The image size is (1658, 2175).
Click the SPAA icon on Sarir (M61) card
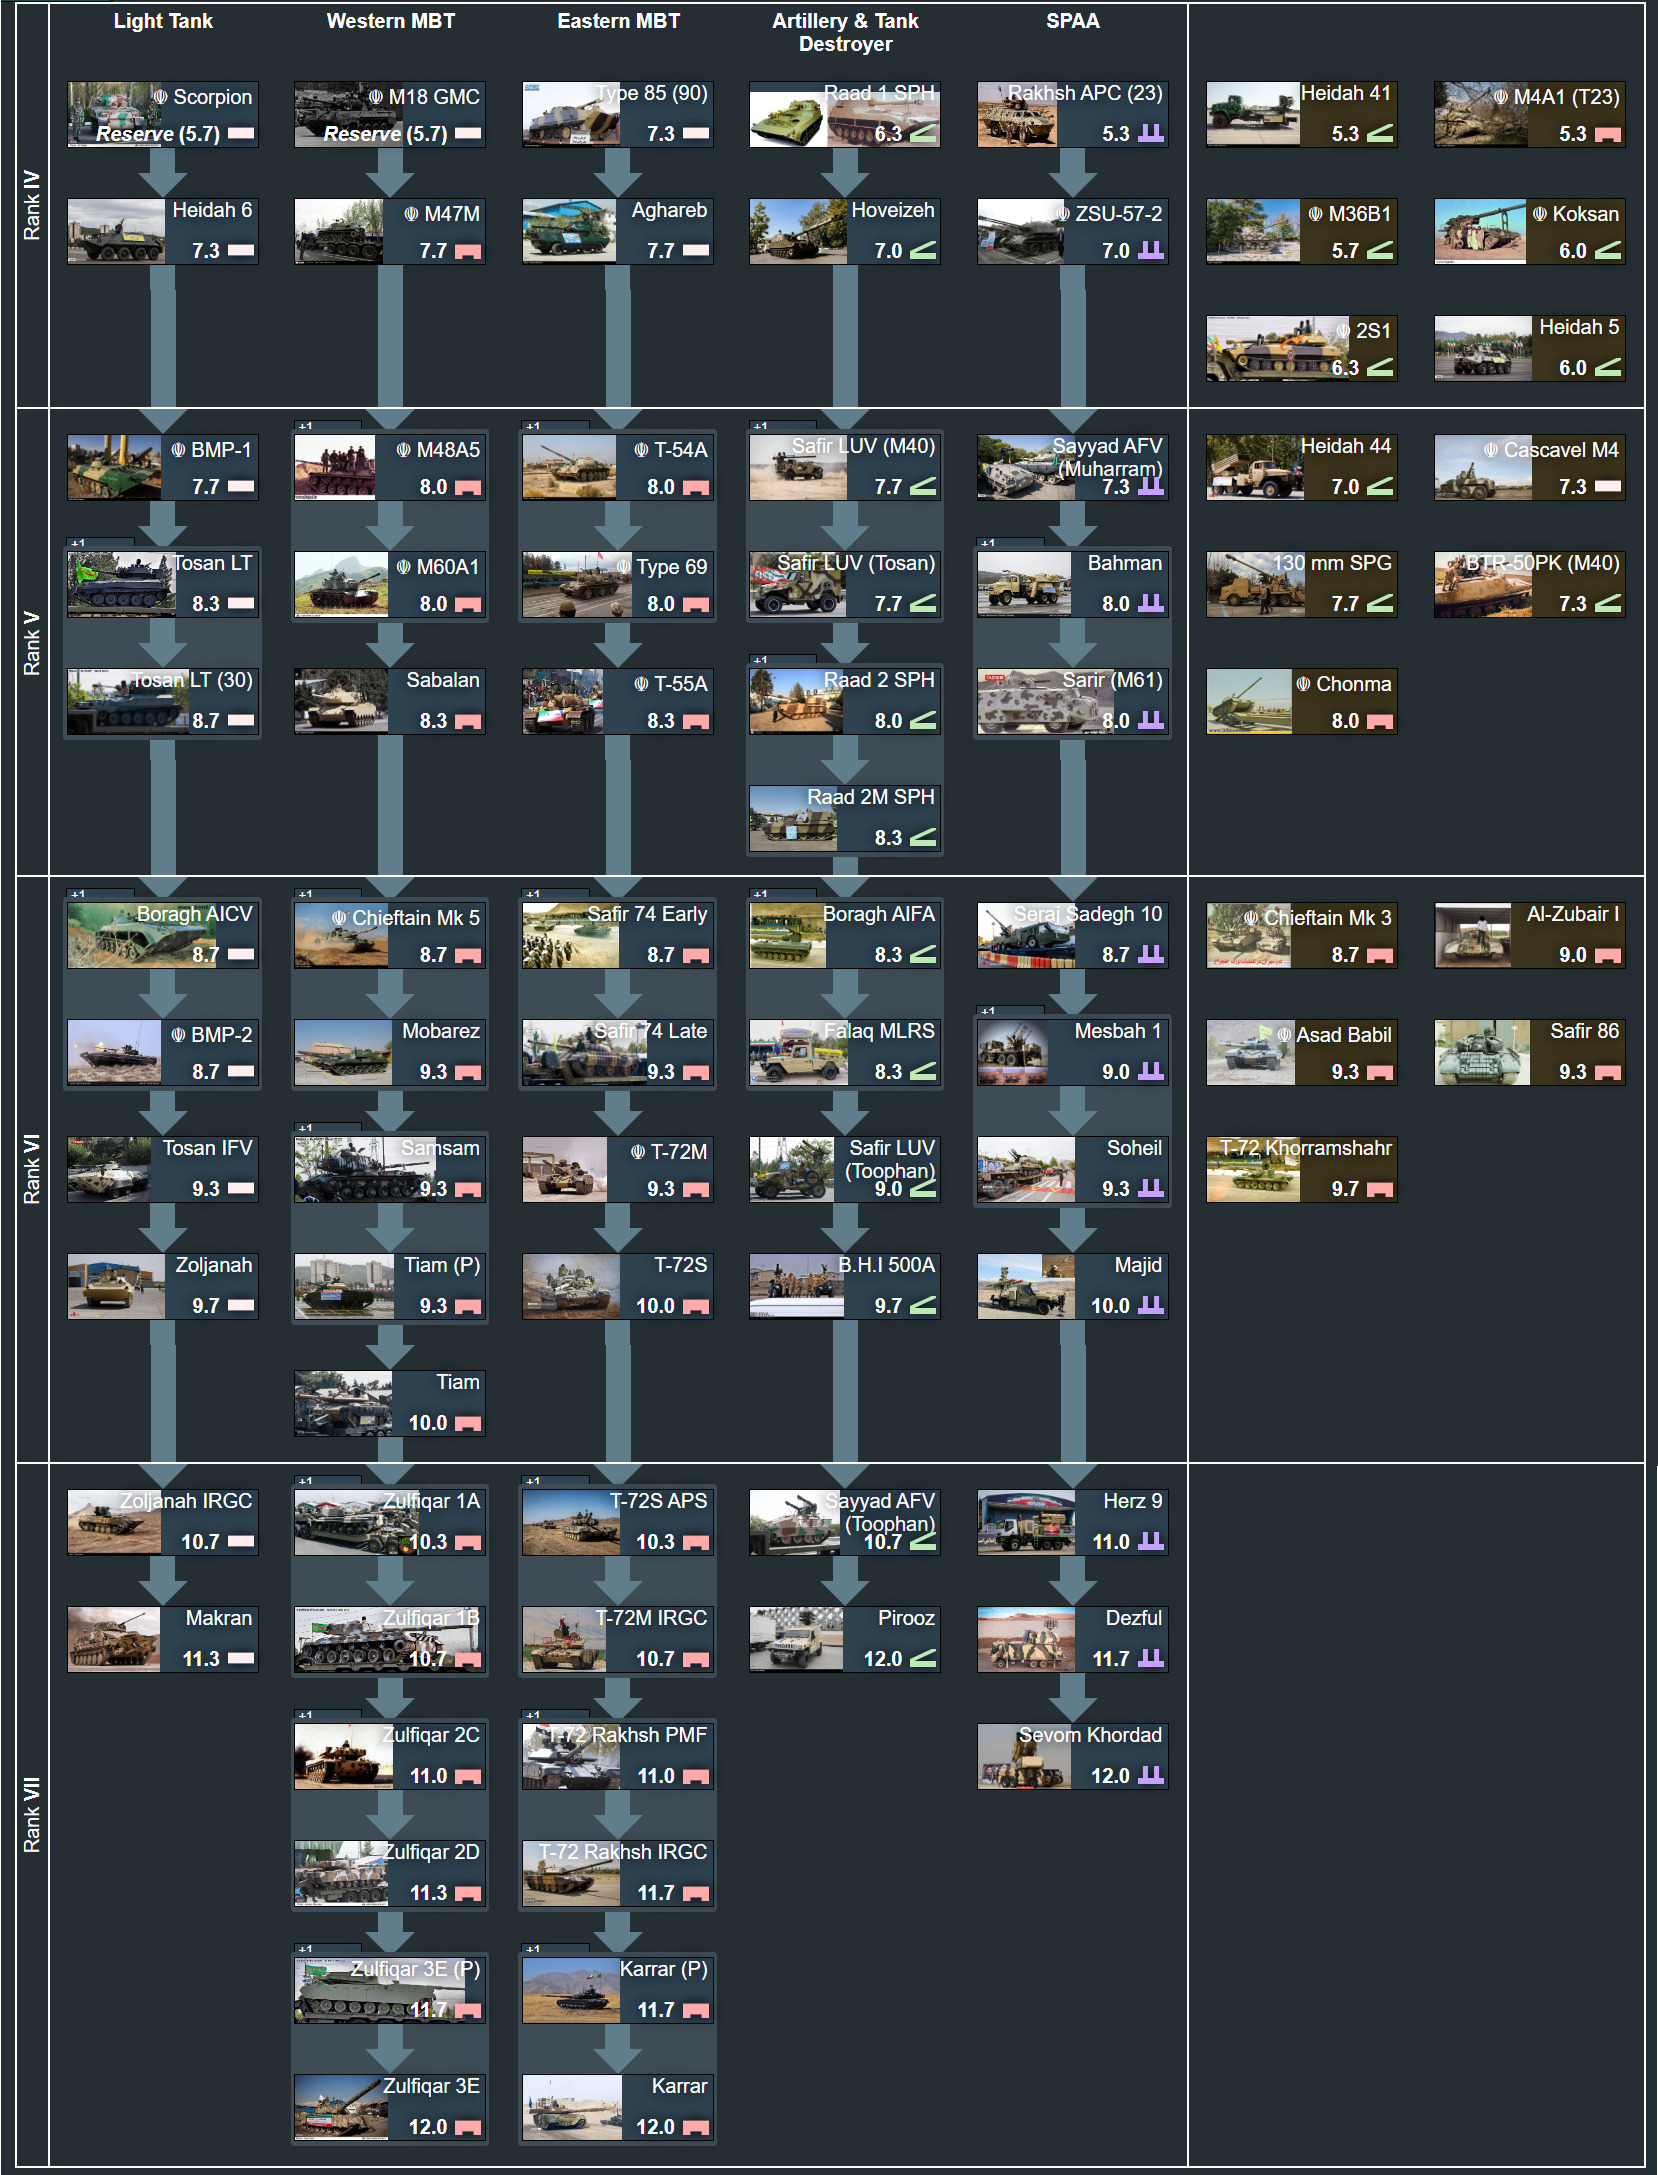point(1151,720)
